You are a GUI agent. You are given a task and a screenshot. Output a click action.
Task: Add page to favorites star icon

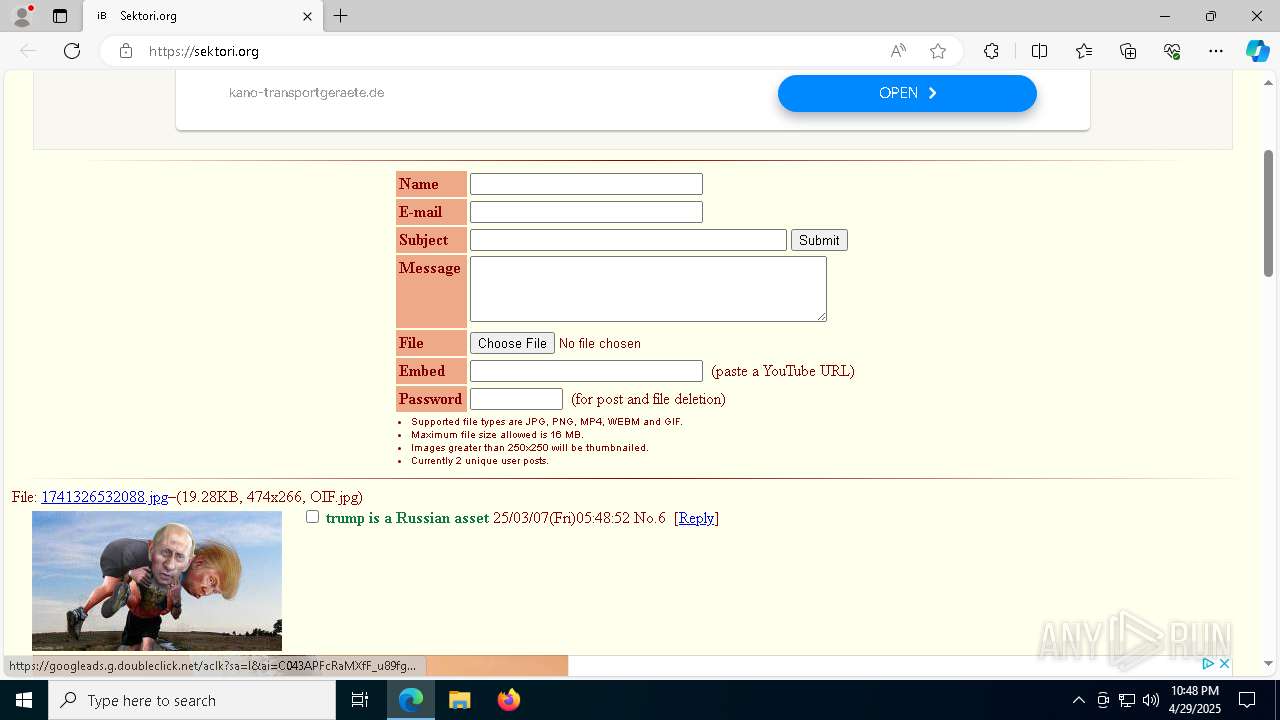tap(938, 51)
